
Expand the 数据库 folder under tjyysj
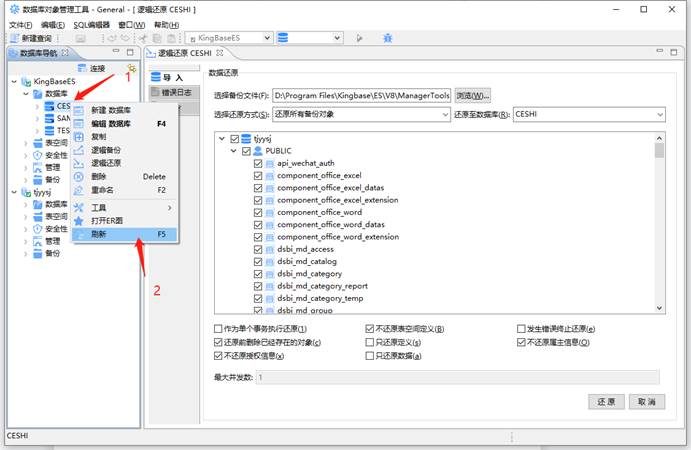(26, 205)
